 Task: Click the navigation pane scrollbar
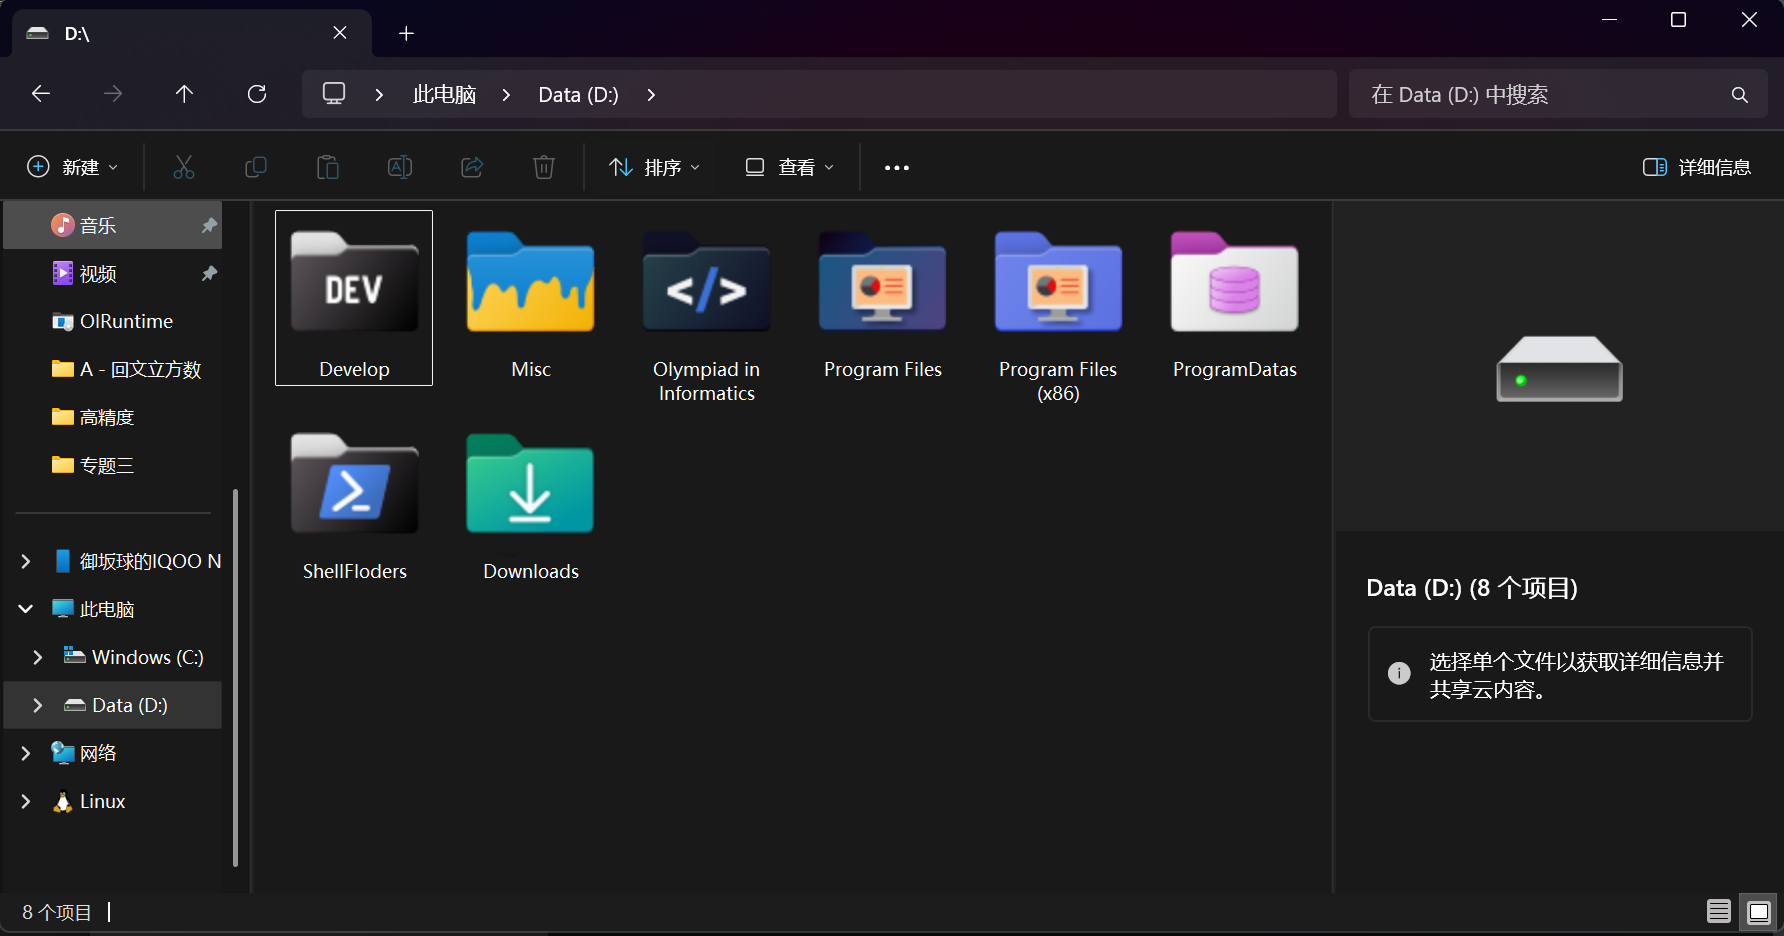[235, 677]
